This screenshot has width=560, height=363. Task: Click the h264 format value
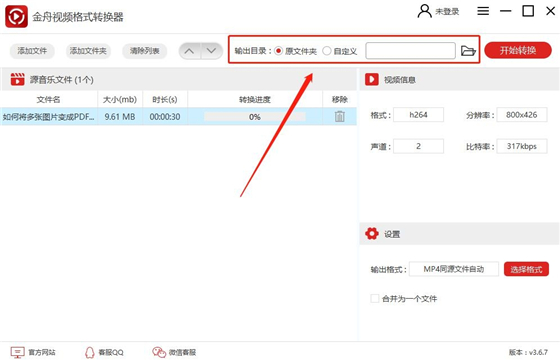pos(418,115)
